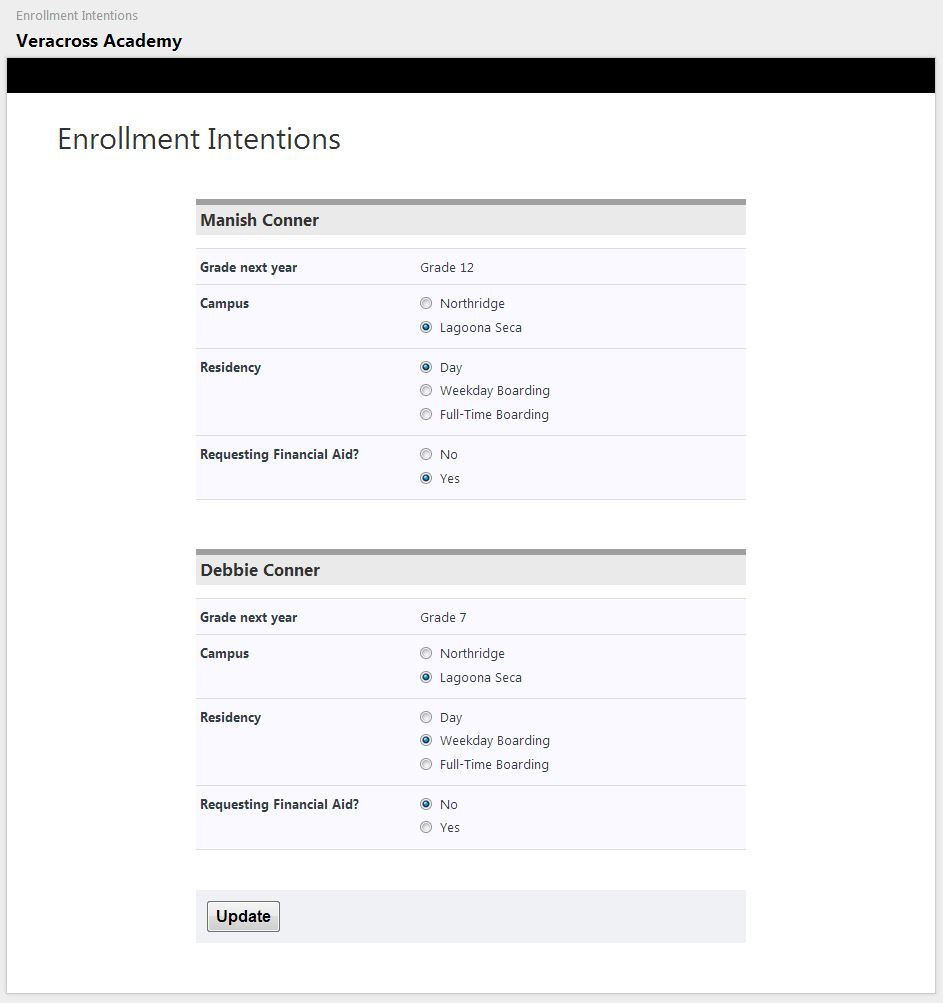Click the Debbie Conner section header

260,570
